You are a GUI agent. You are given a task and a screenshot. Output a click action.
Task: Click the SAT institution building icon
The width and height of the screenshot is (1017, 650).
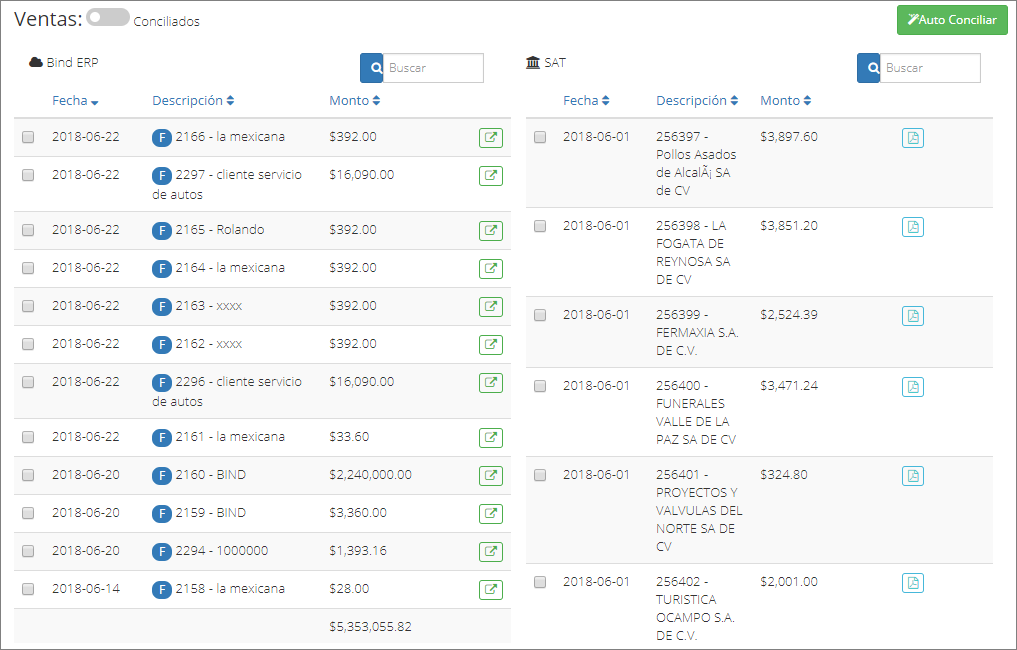click(x=532, y=62)
